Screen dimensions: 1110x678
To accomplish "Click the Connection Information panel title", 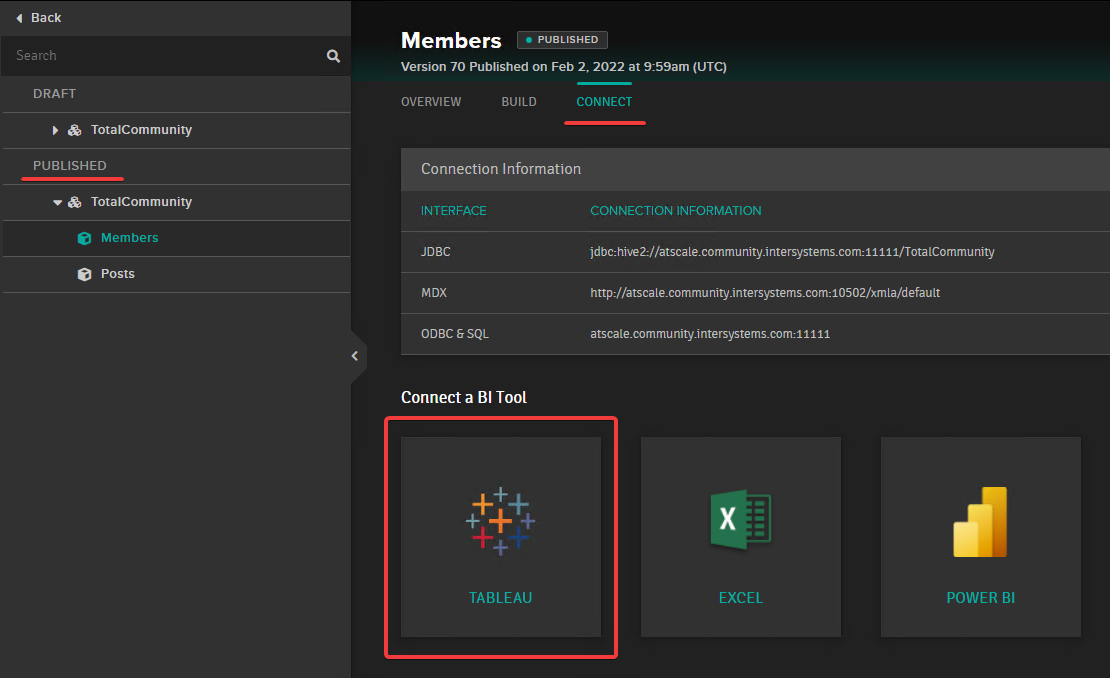I will 501,169.
